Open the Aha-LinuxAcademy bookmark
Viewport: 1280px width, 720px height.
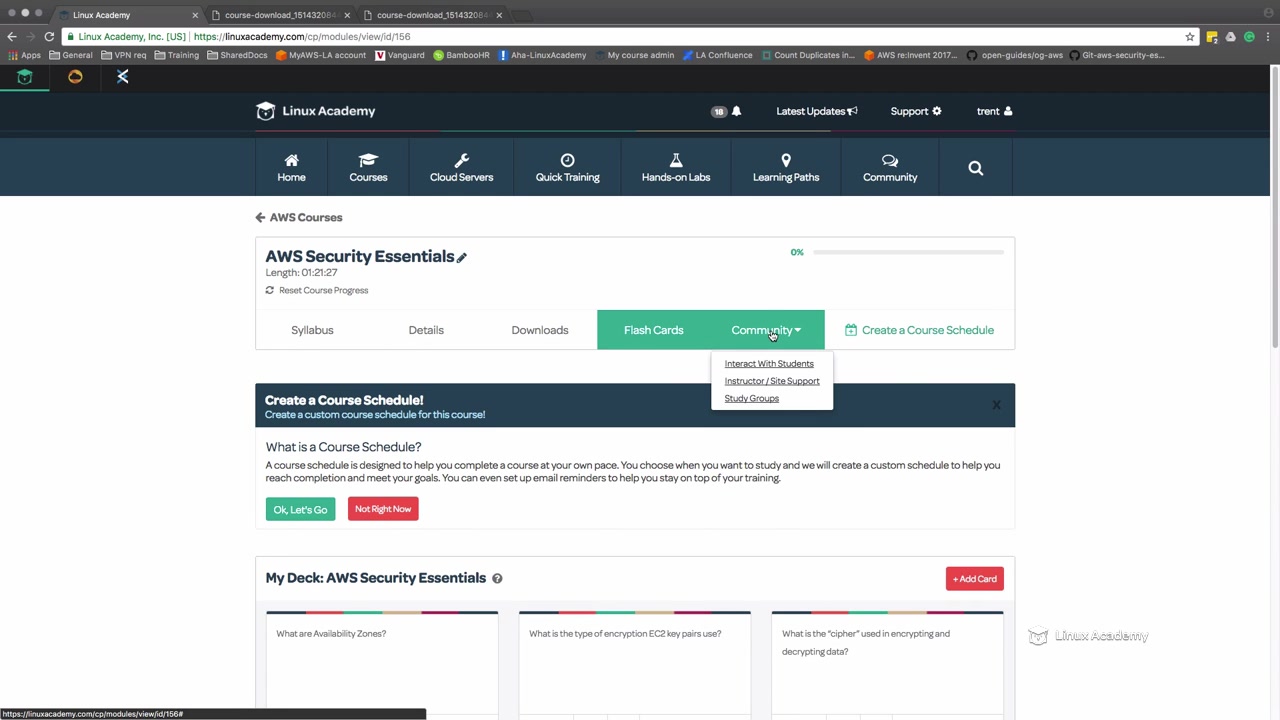coord(542,55)
